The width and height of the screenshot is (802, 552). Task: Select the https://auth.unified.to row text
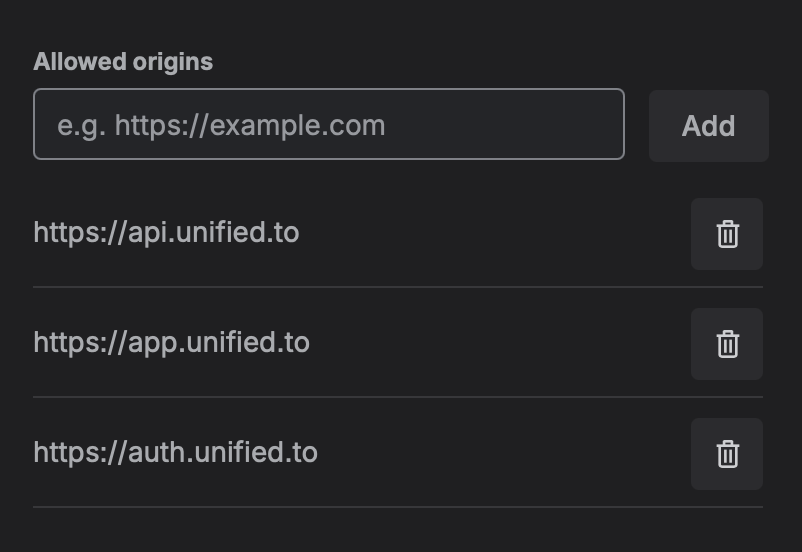click(175, 453)
